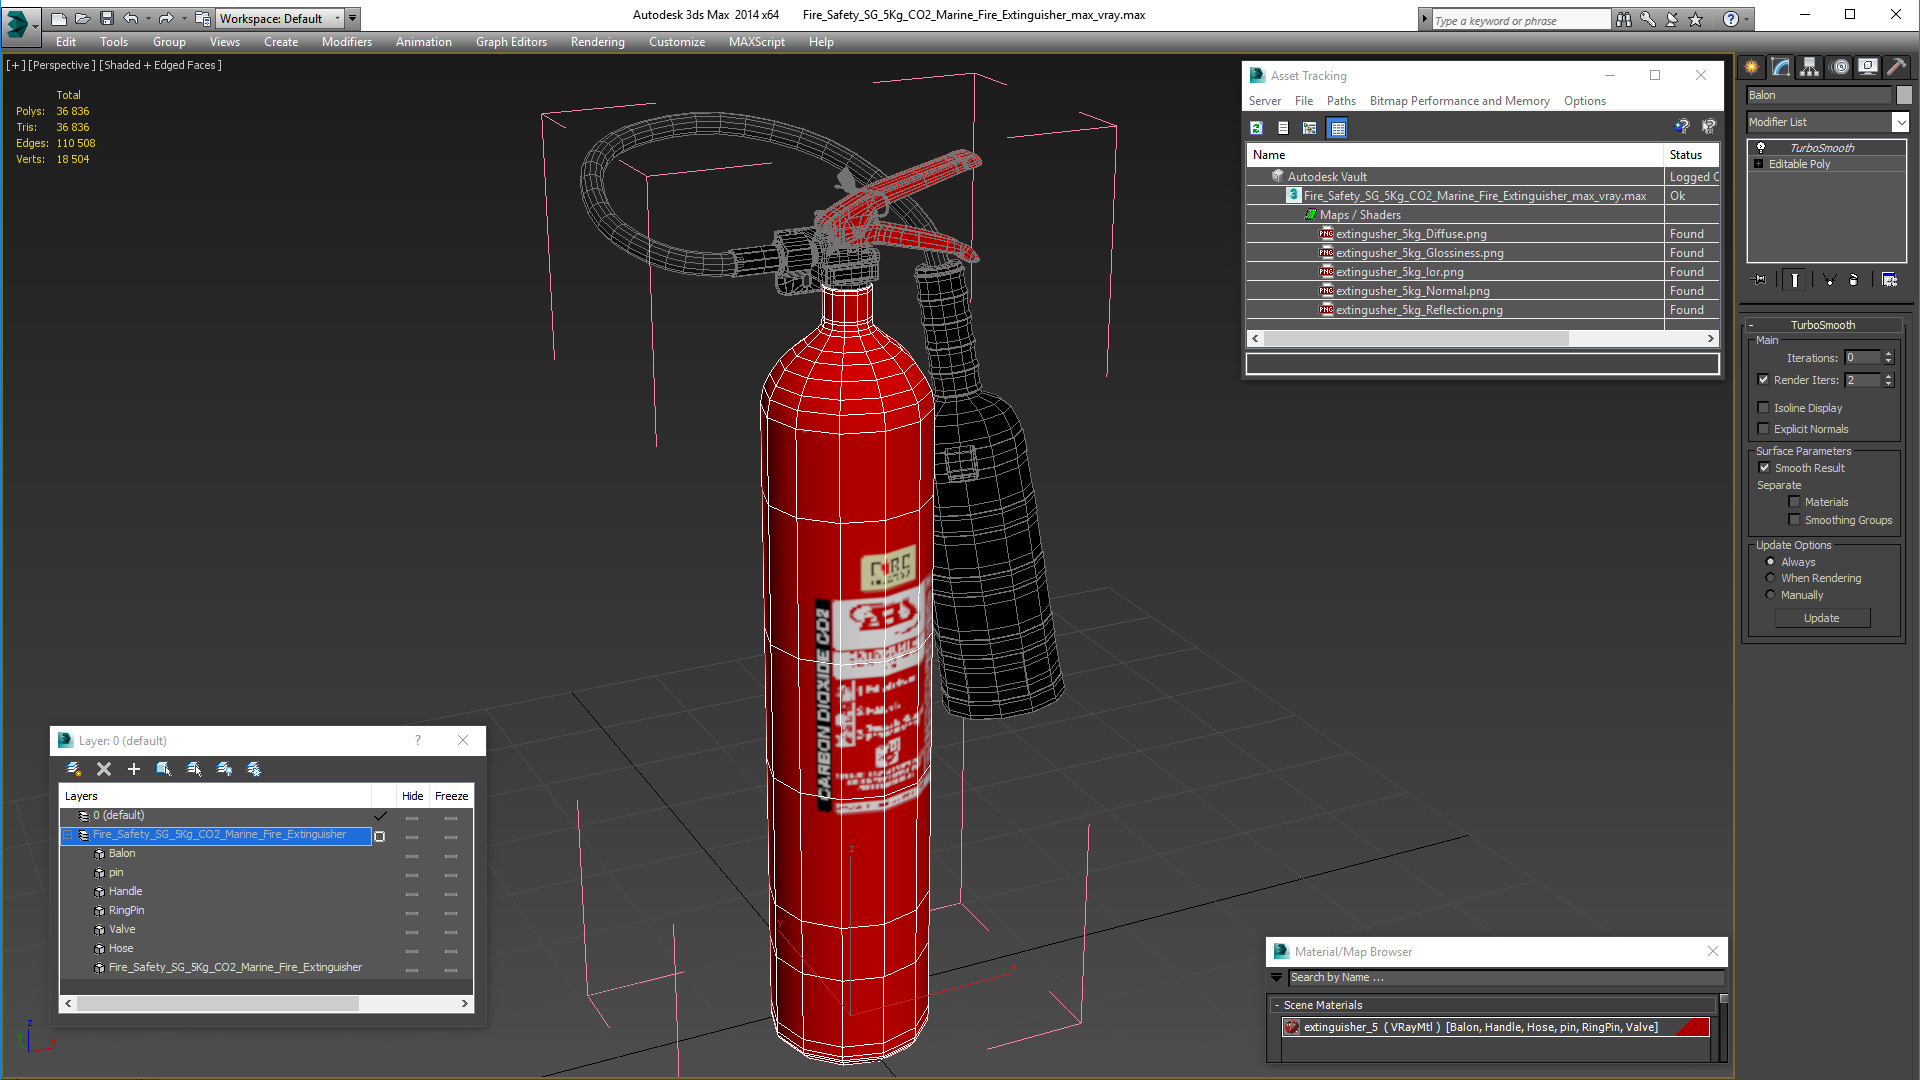Open the Modifier List dropdown
This screenshot has width=1920, height=1080.
click(1900, 122)
